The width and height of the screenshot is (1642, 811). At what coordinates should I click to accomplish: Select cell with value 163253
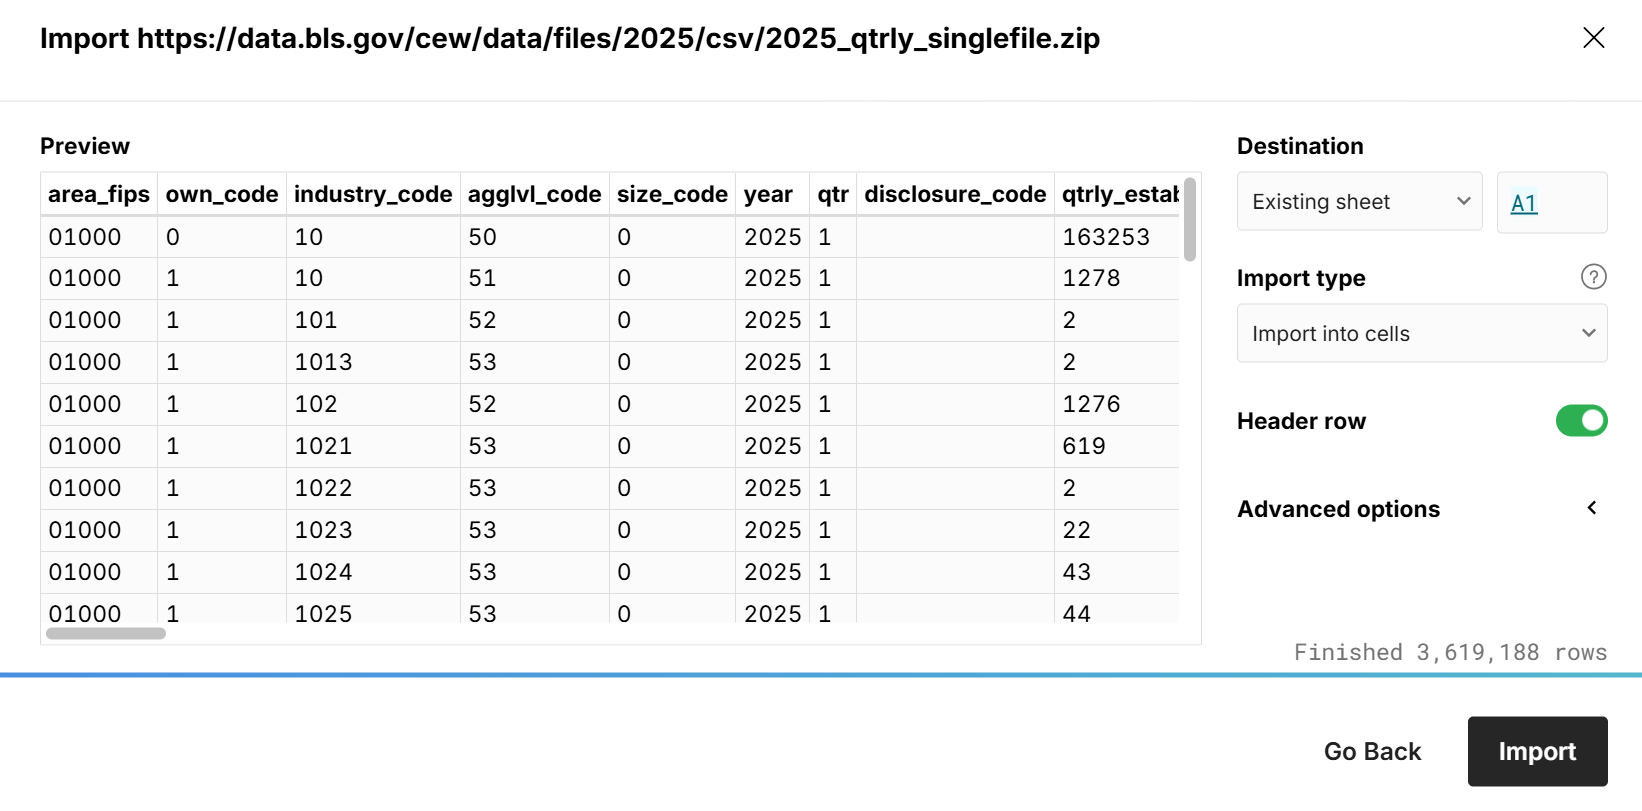click(1106, 237)
